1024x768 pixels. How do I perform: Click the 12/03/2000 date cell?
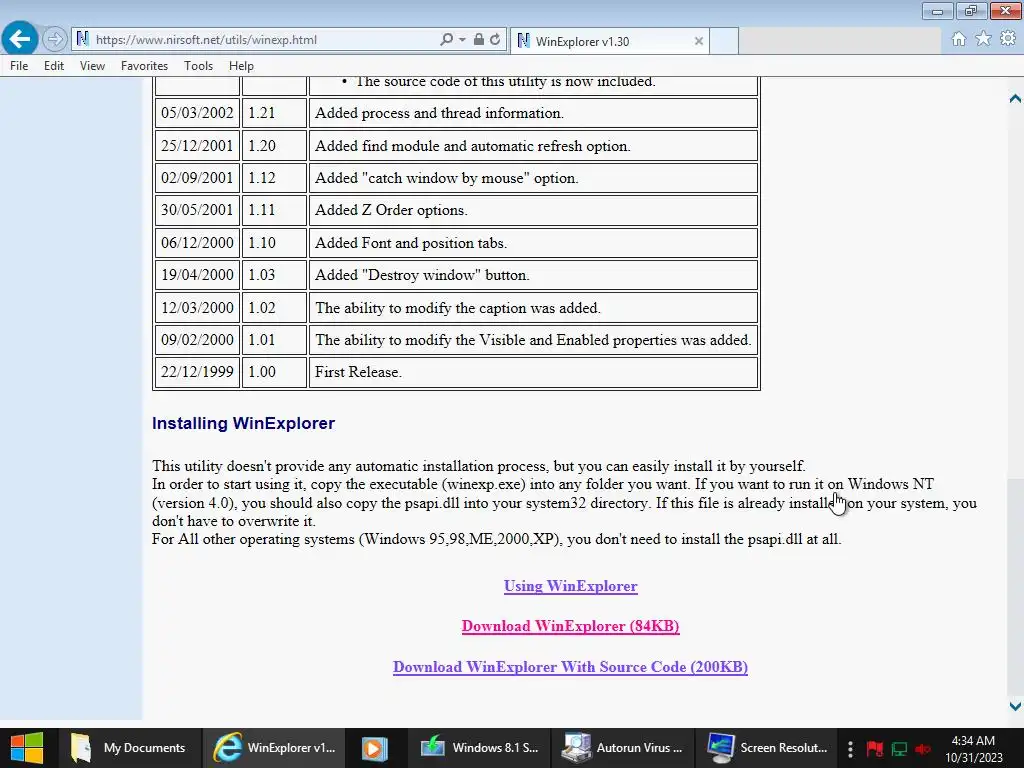pos(197,308)
